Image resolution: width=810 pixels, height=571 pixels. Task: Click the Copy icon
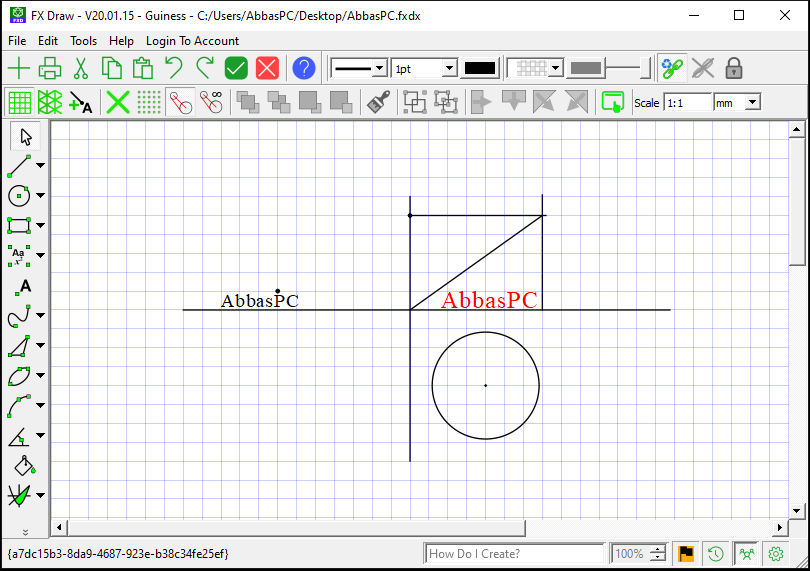112,68
